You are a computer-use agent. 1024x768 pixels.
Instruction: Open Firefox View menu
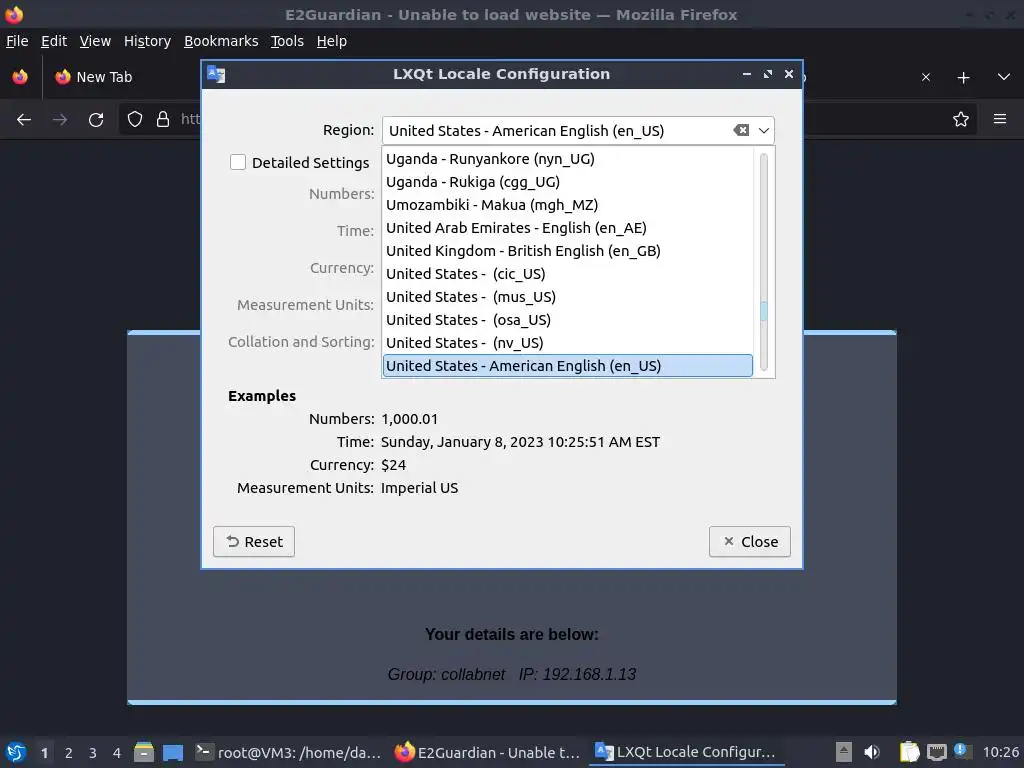(95, 41)
